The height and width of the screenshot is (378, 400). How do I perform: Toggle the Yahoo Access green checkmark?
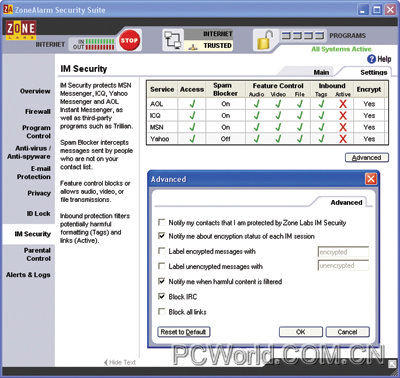[192, 139]
